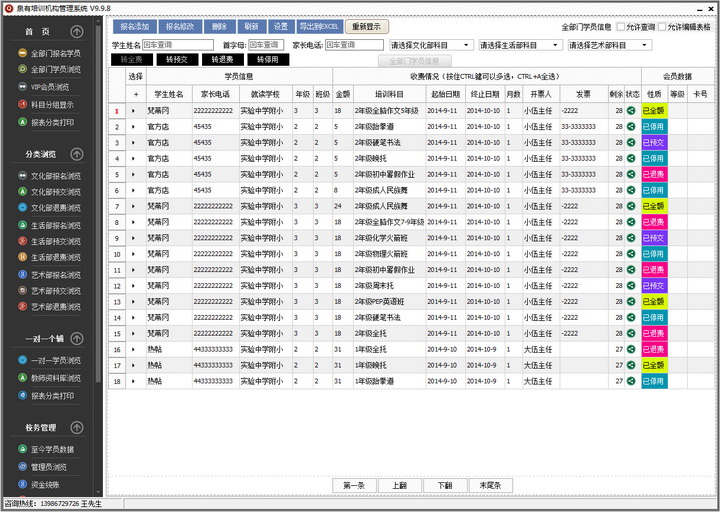Click the 下翻 page button
This screenshot has height=512, width=720.
tap(445, 485)
